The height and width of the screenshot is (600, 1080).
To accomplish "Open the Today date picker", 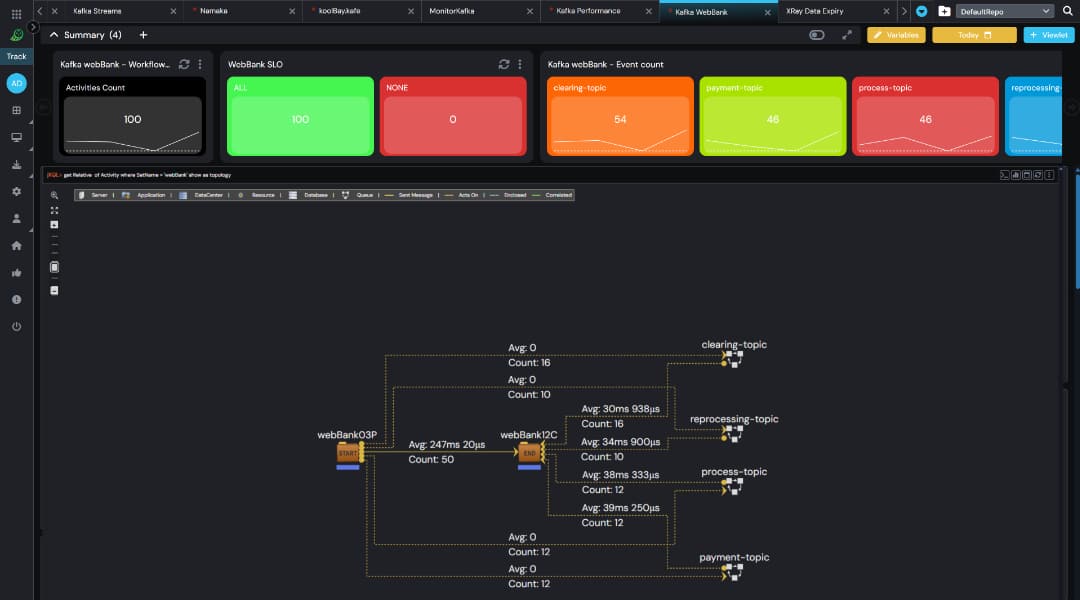I will (x=975, y=34).
